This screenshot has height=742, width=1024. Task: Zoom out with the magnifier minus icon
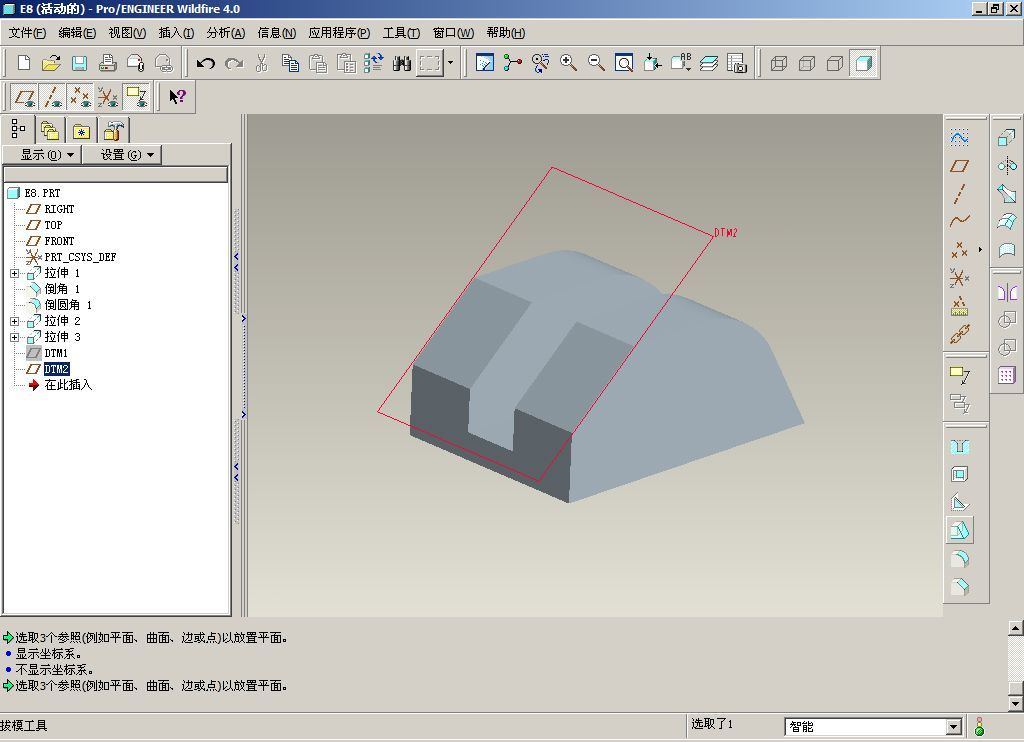coord(596,63)
